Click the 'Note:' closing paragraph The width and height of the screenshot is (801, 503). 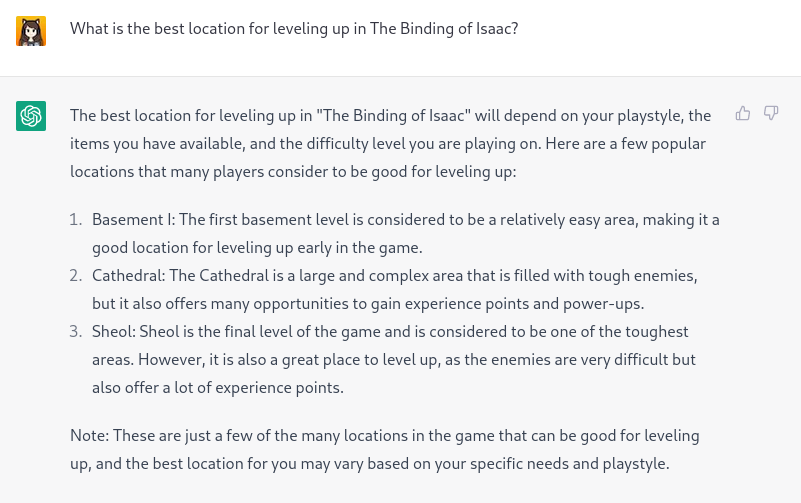point(385,449)
